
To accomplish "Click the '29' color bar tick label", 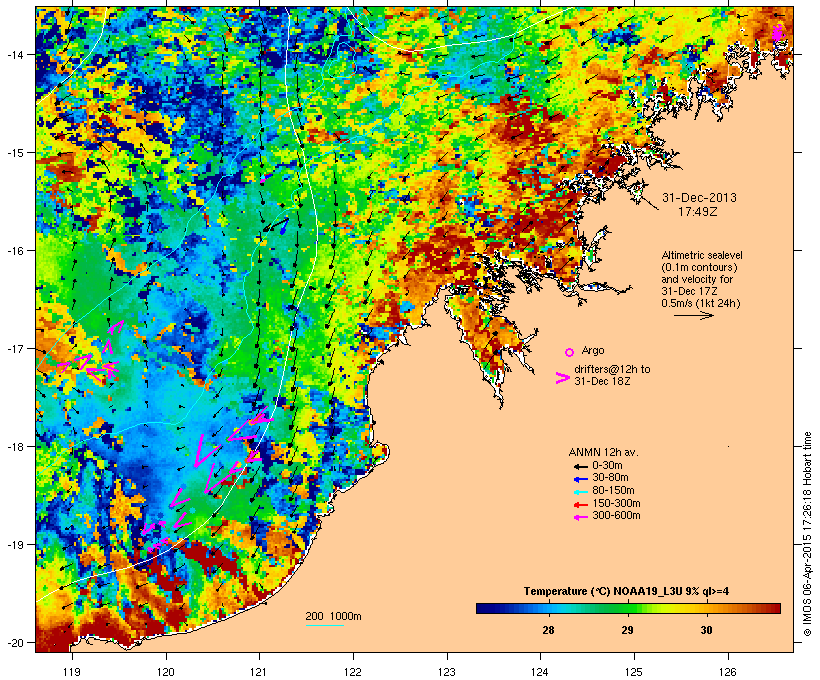I will [x=627, y=630].
